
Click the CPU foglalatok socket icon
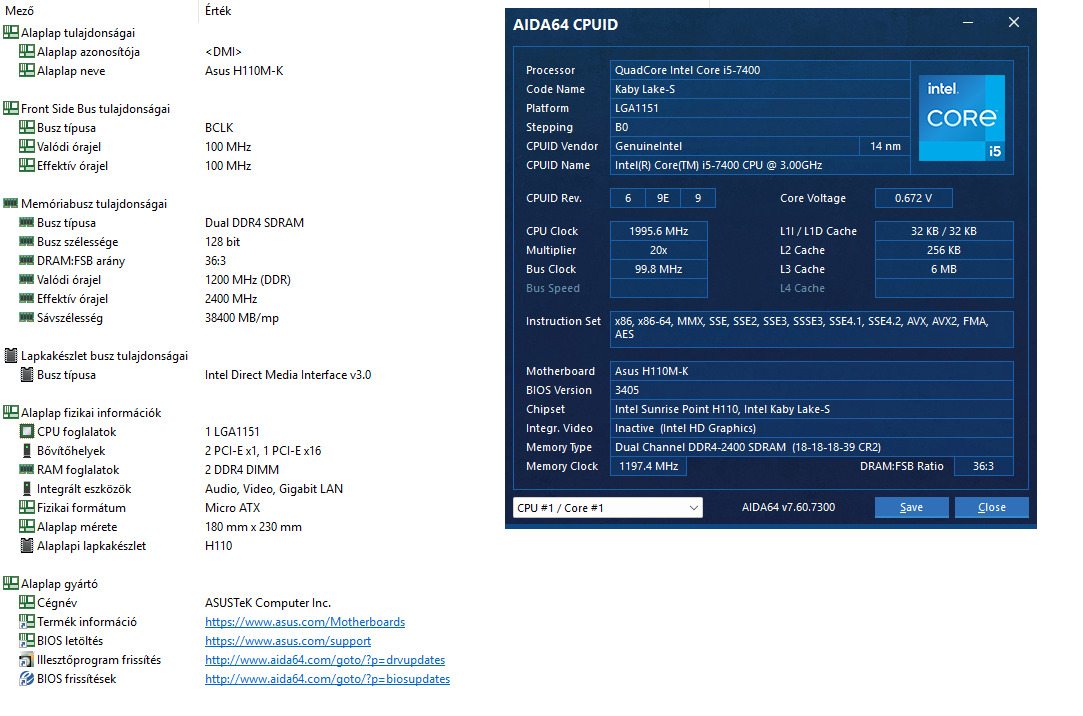click(x=27, y=432)
